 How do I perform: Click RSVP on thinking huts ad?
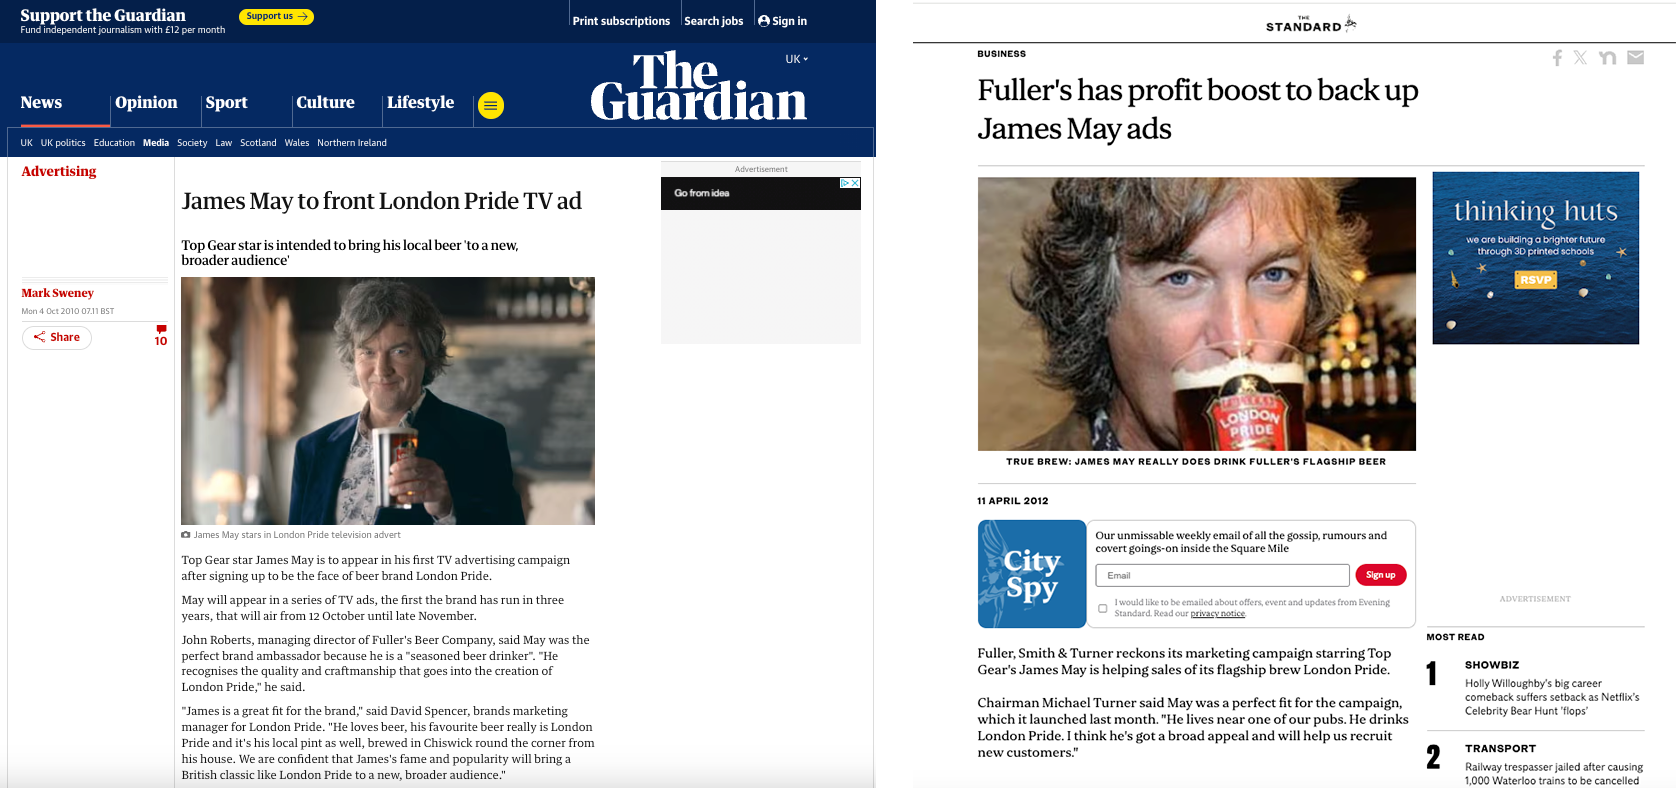[1536, 280]
